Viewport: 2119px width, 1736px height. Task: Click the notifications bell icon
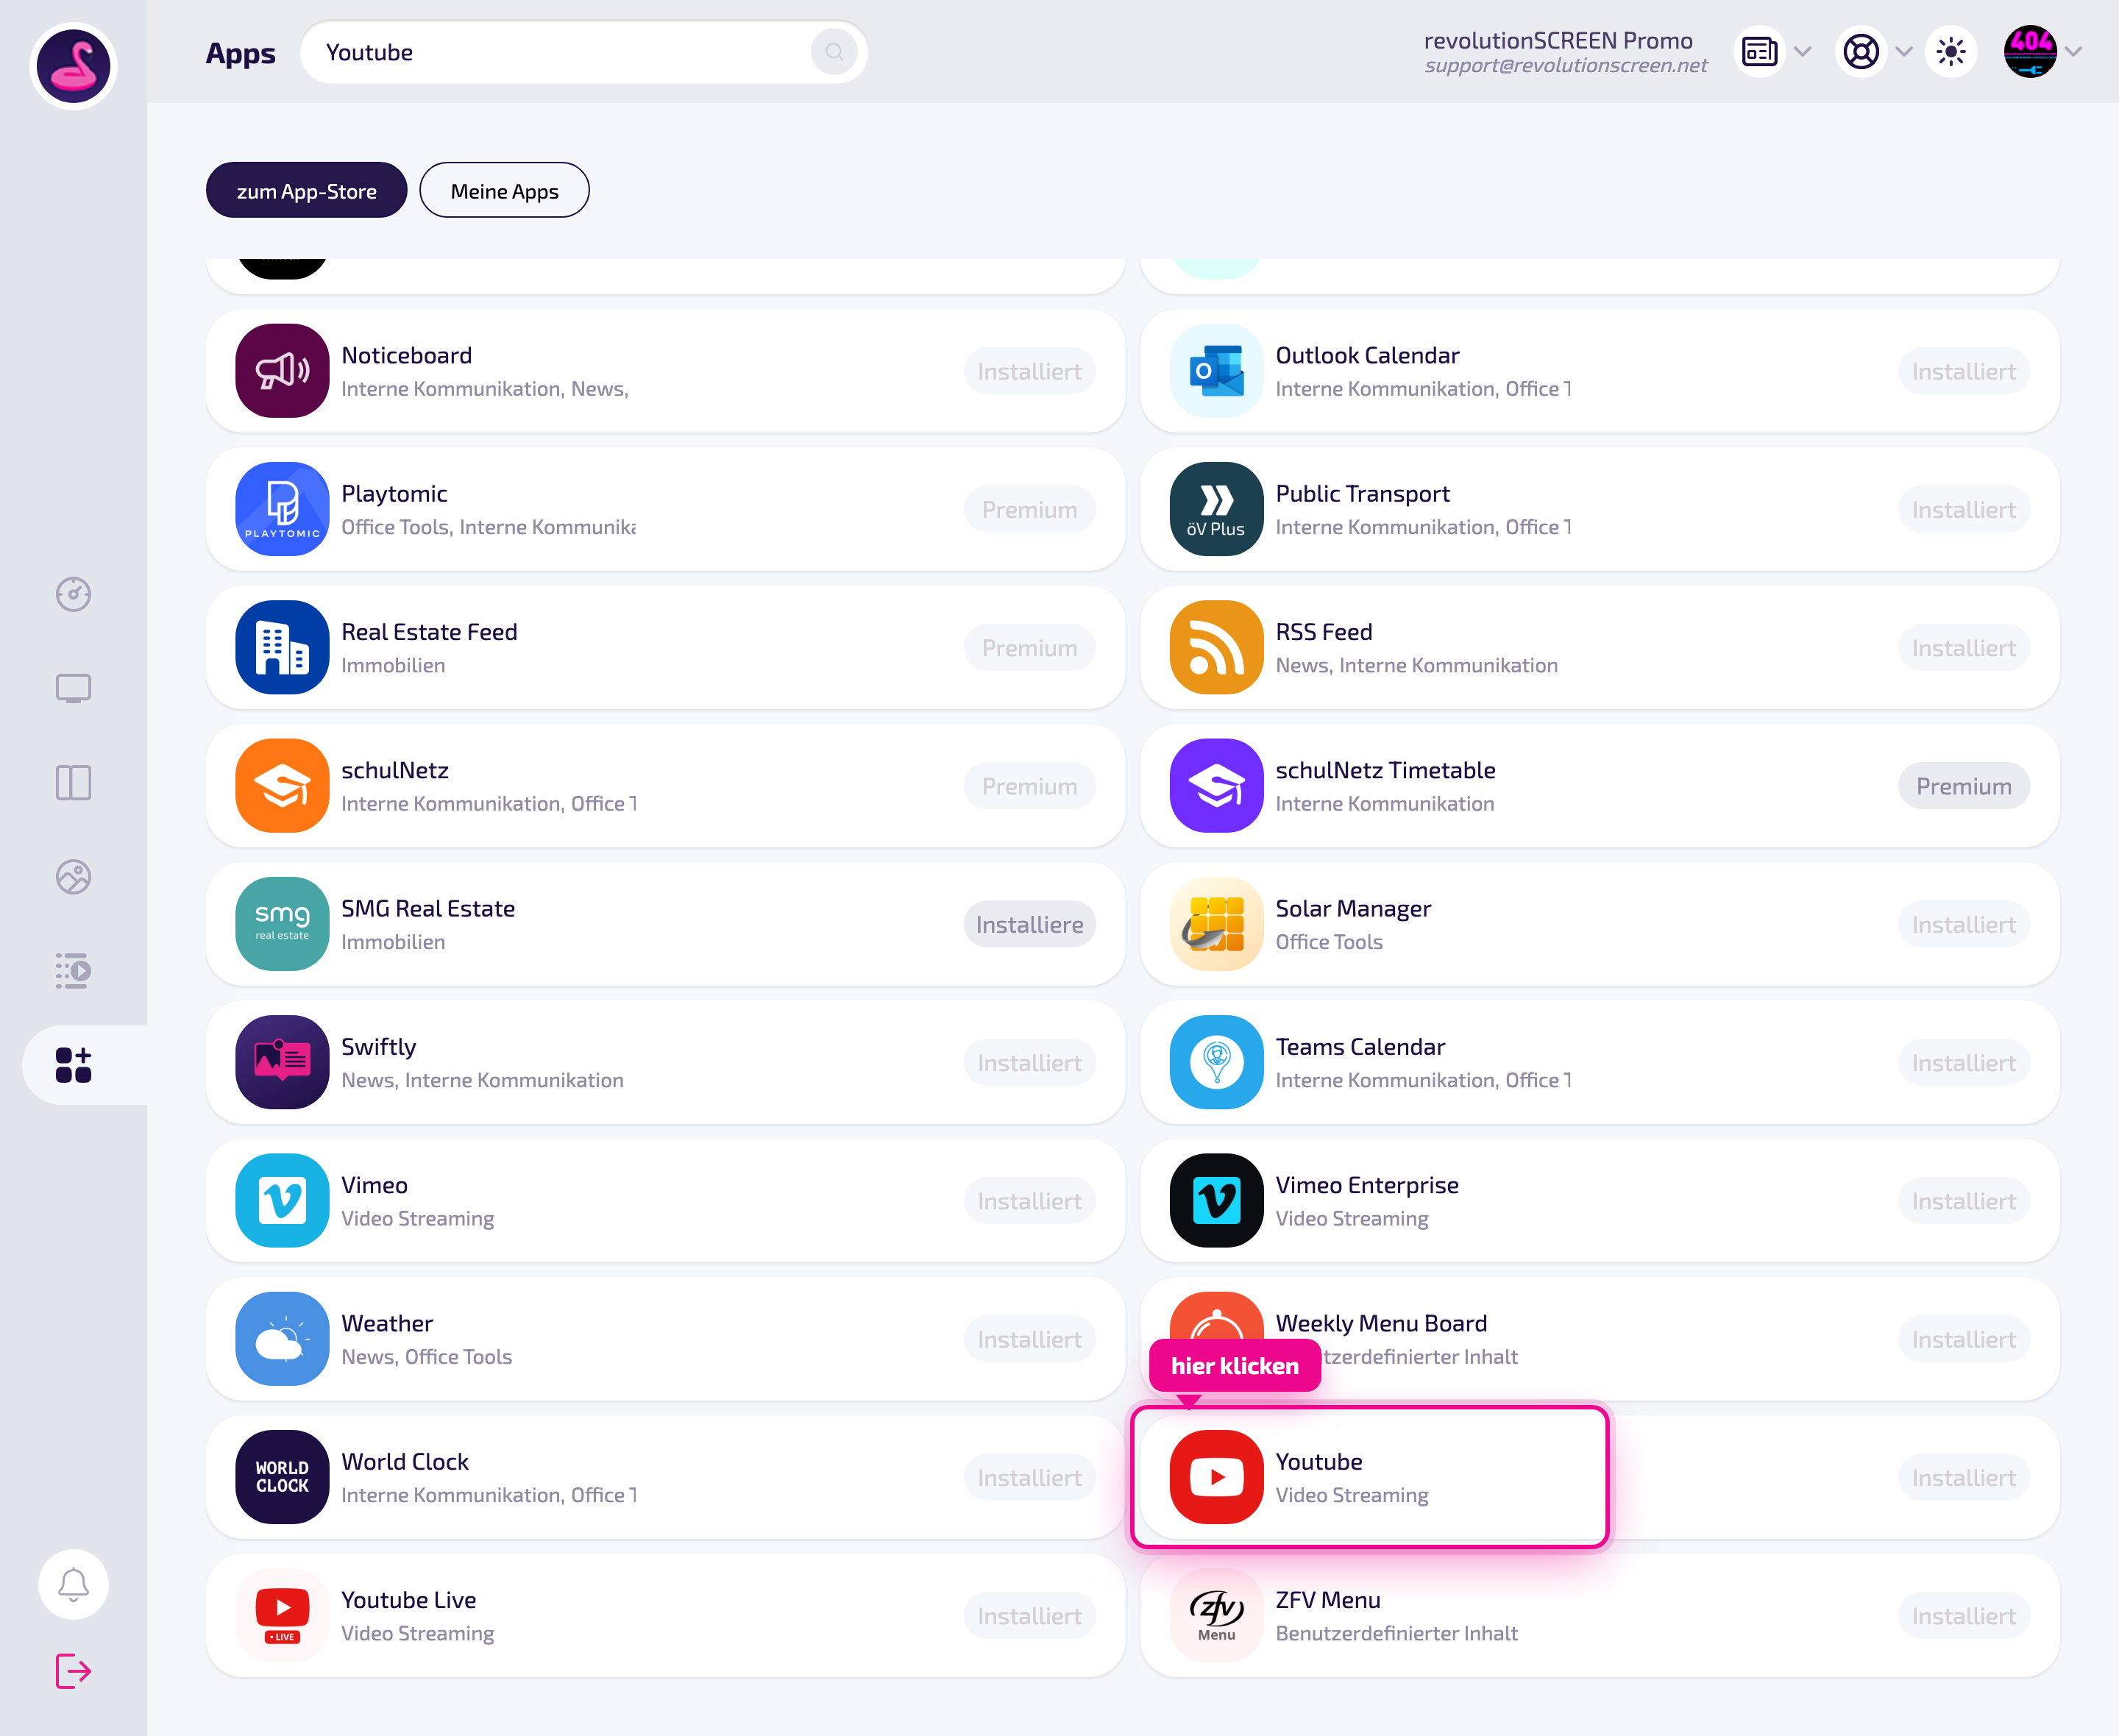73,1583
